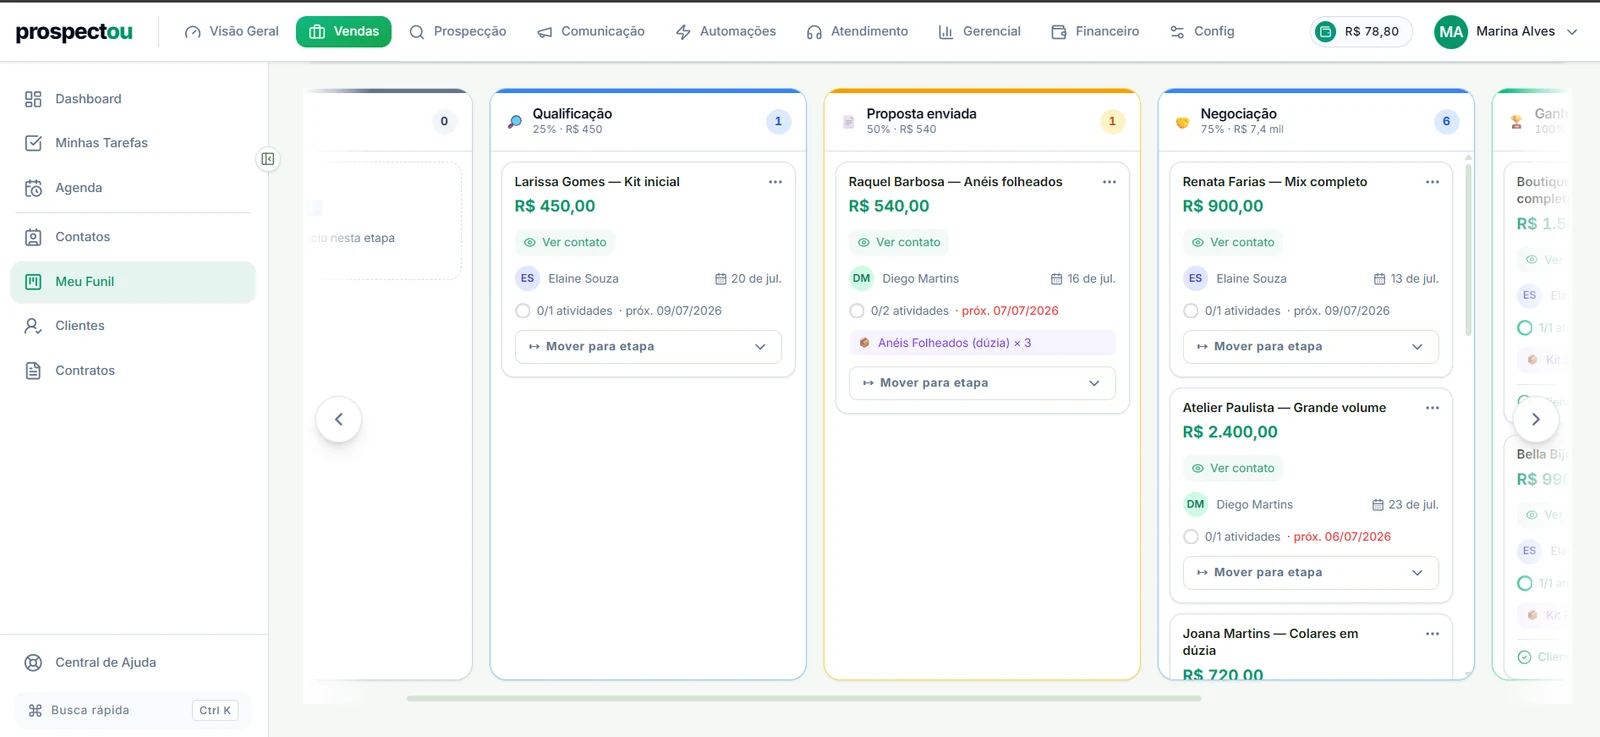Click the calendar icon beside 23 de jul.

1378,505
